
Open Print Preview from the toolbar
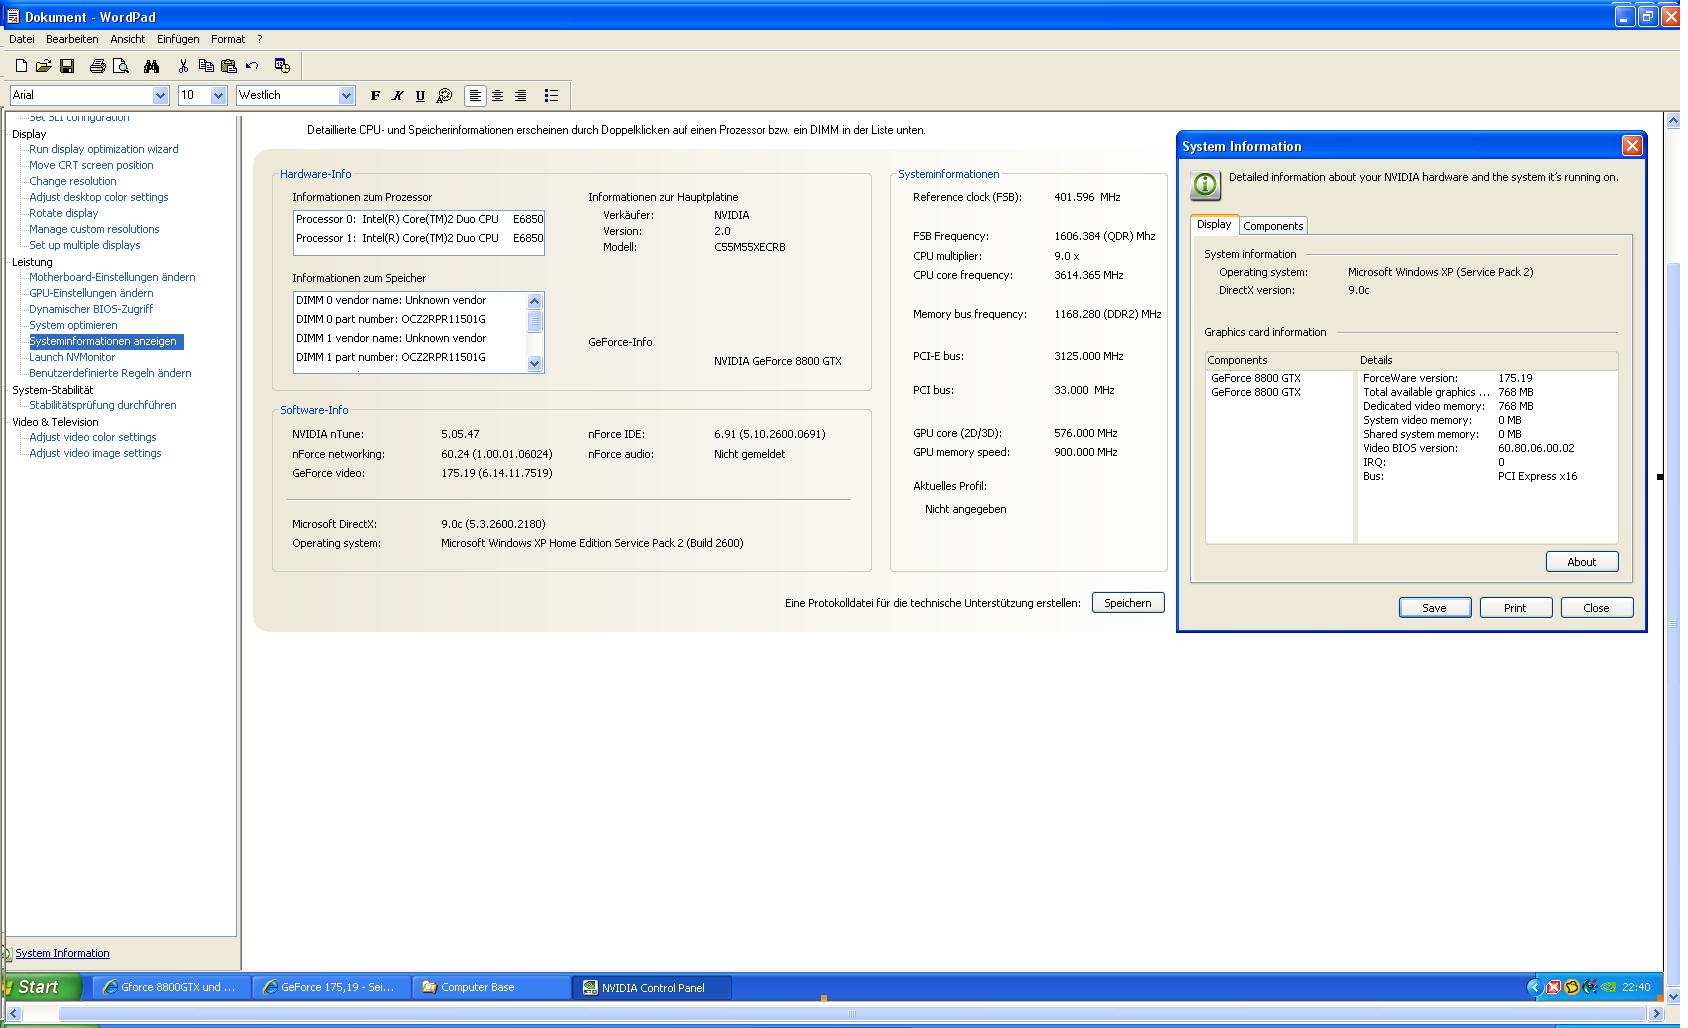click(x=121, y=66)
